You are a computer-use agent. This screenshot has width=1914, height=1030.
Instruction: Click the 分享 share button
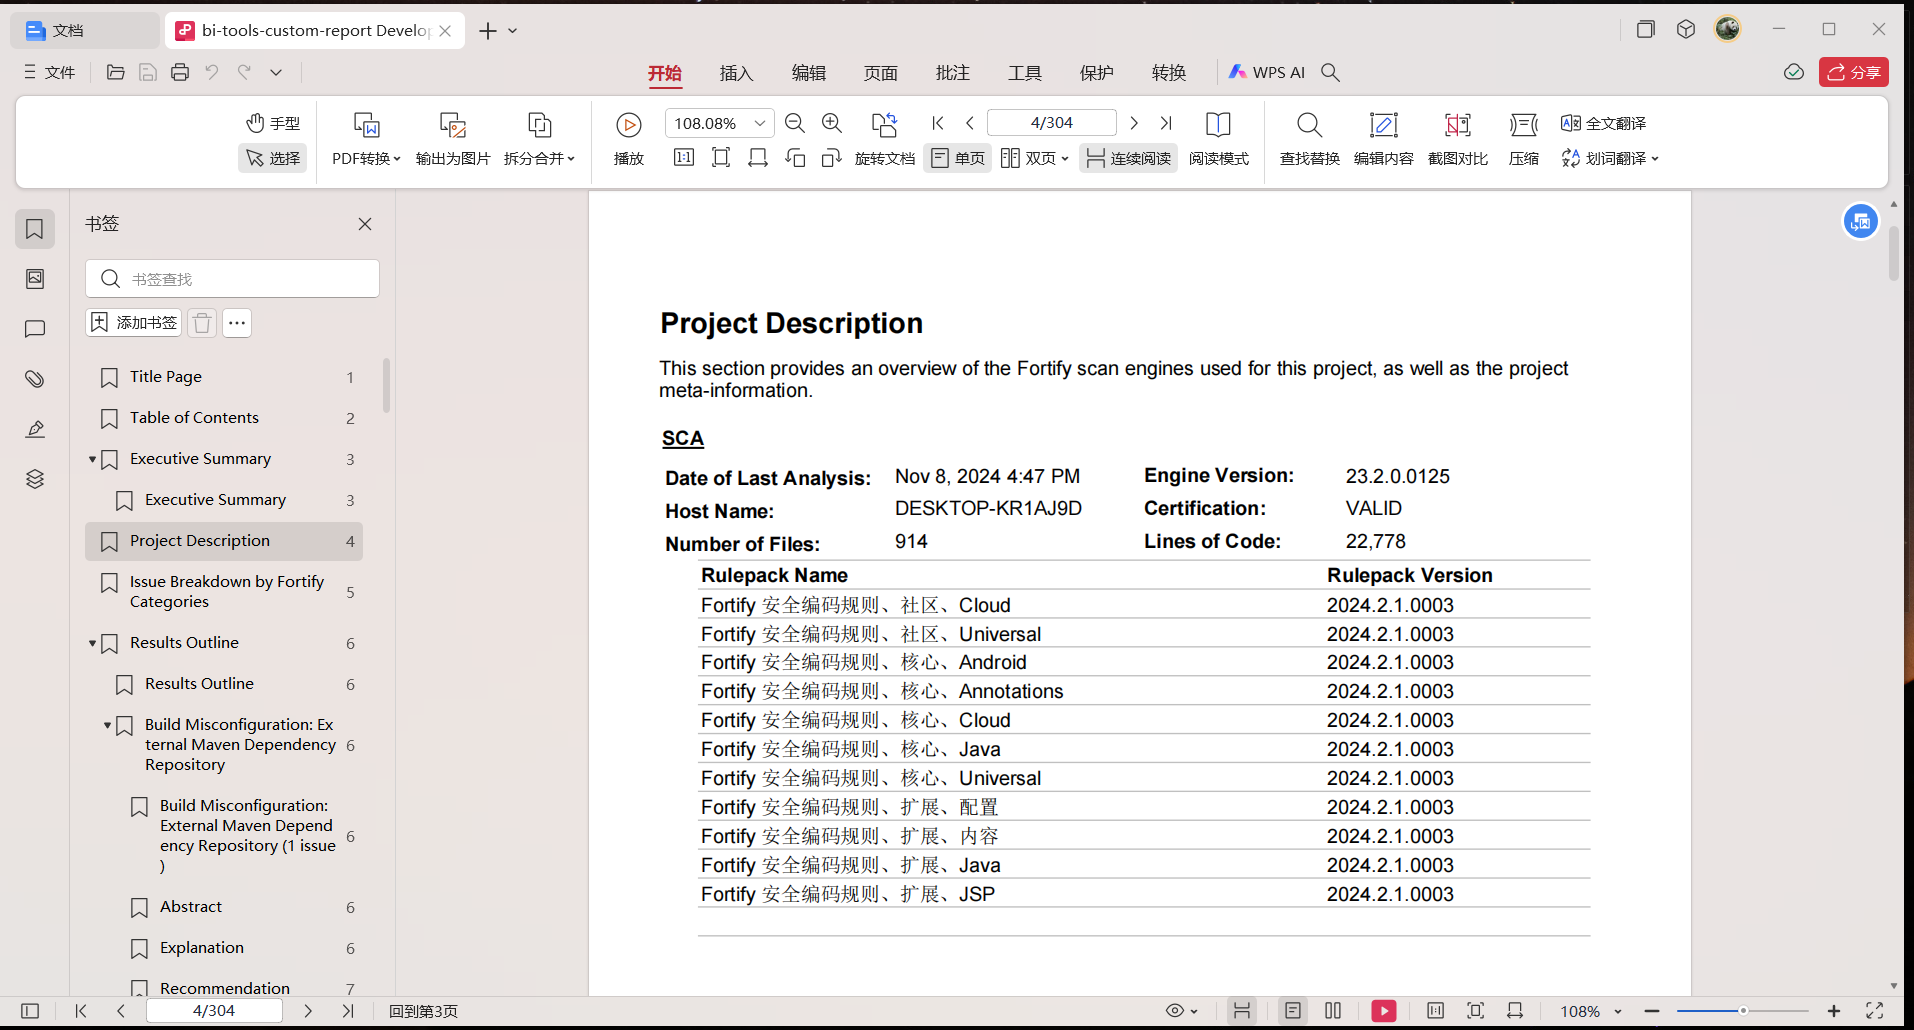coord(1854,72)
